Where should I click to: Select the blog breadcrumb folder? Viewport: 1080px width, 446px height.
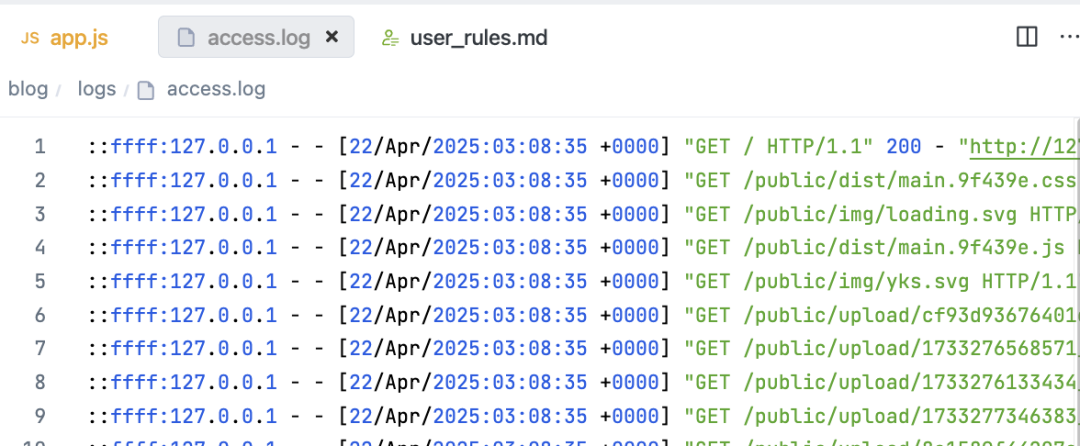coord(28,89)
